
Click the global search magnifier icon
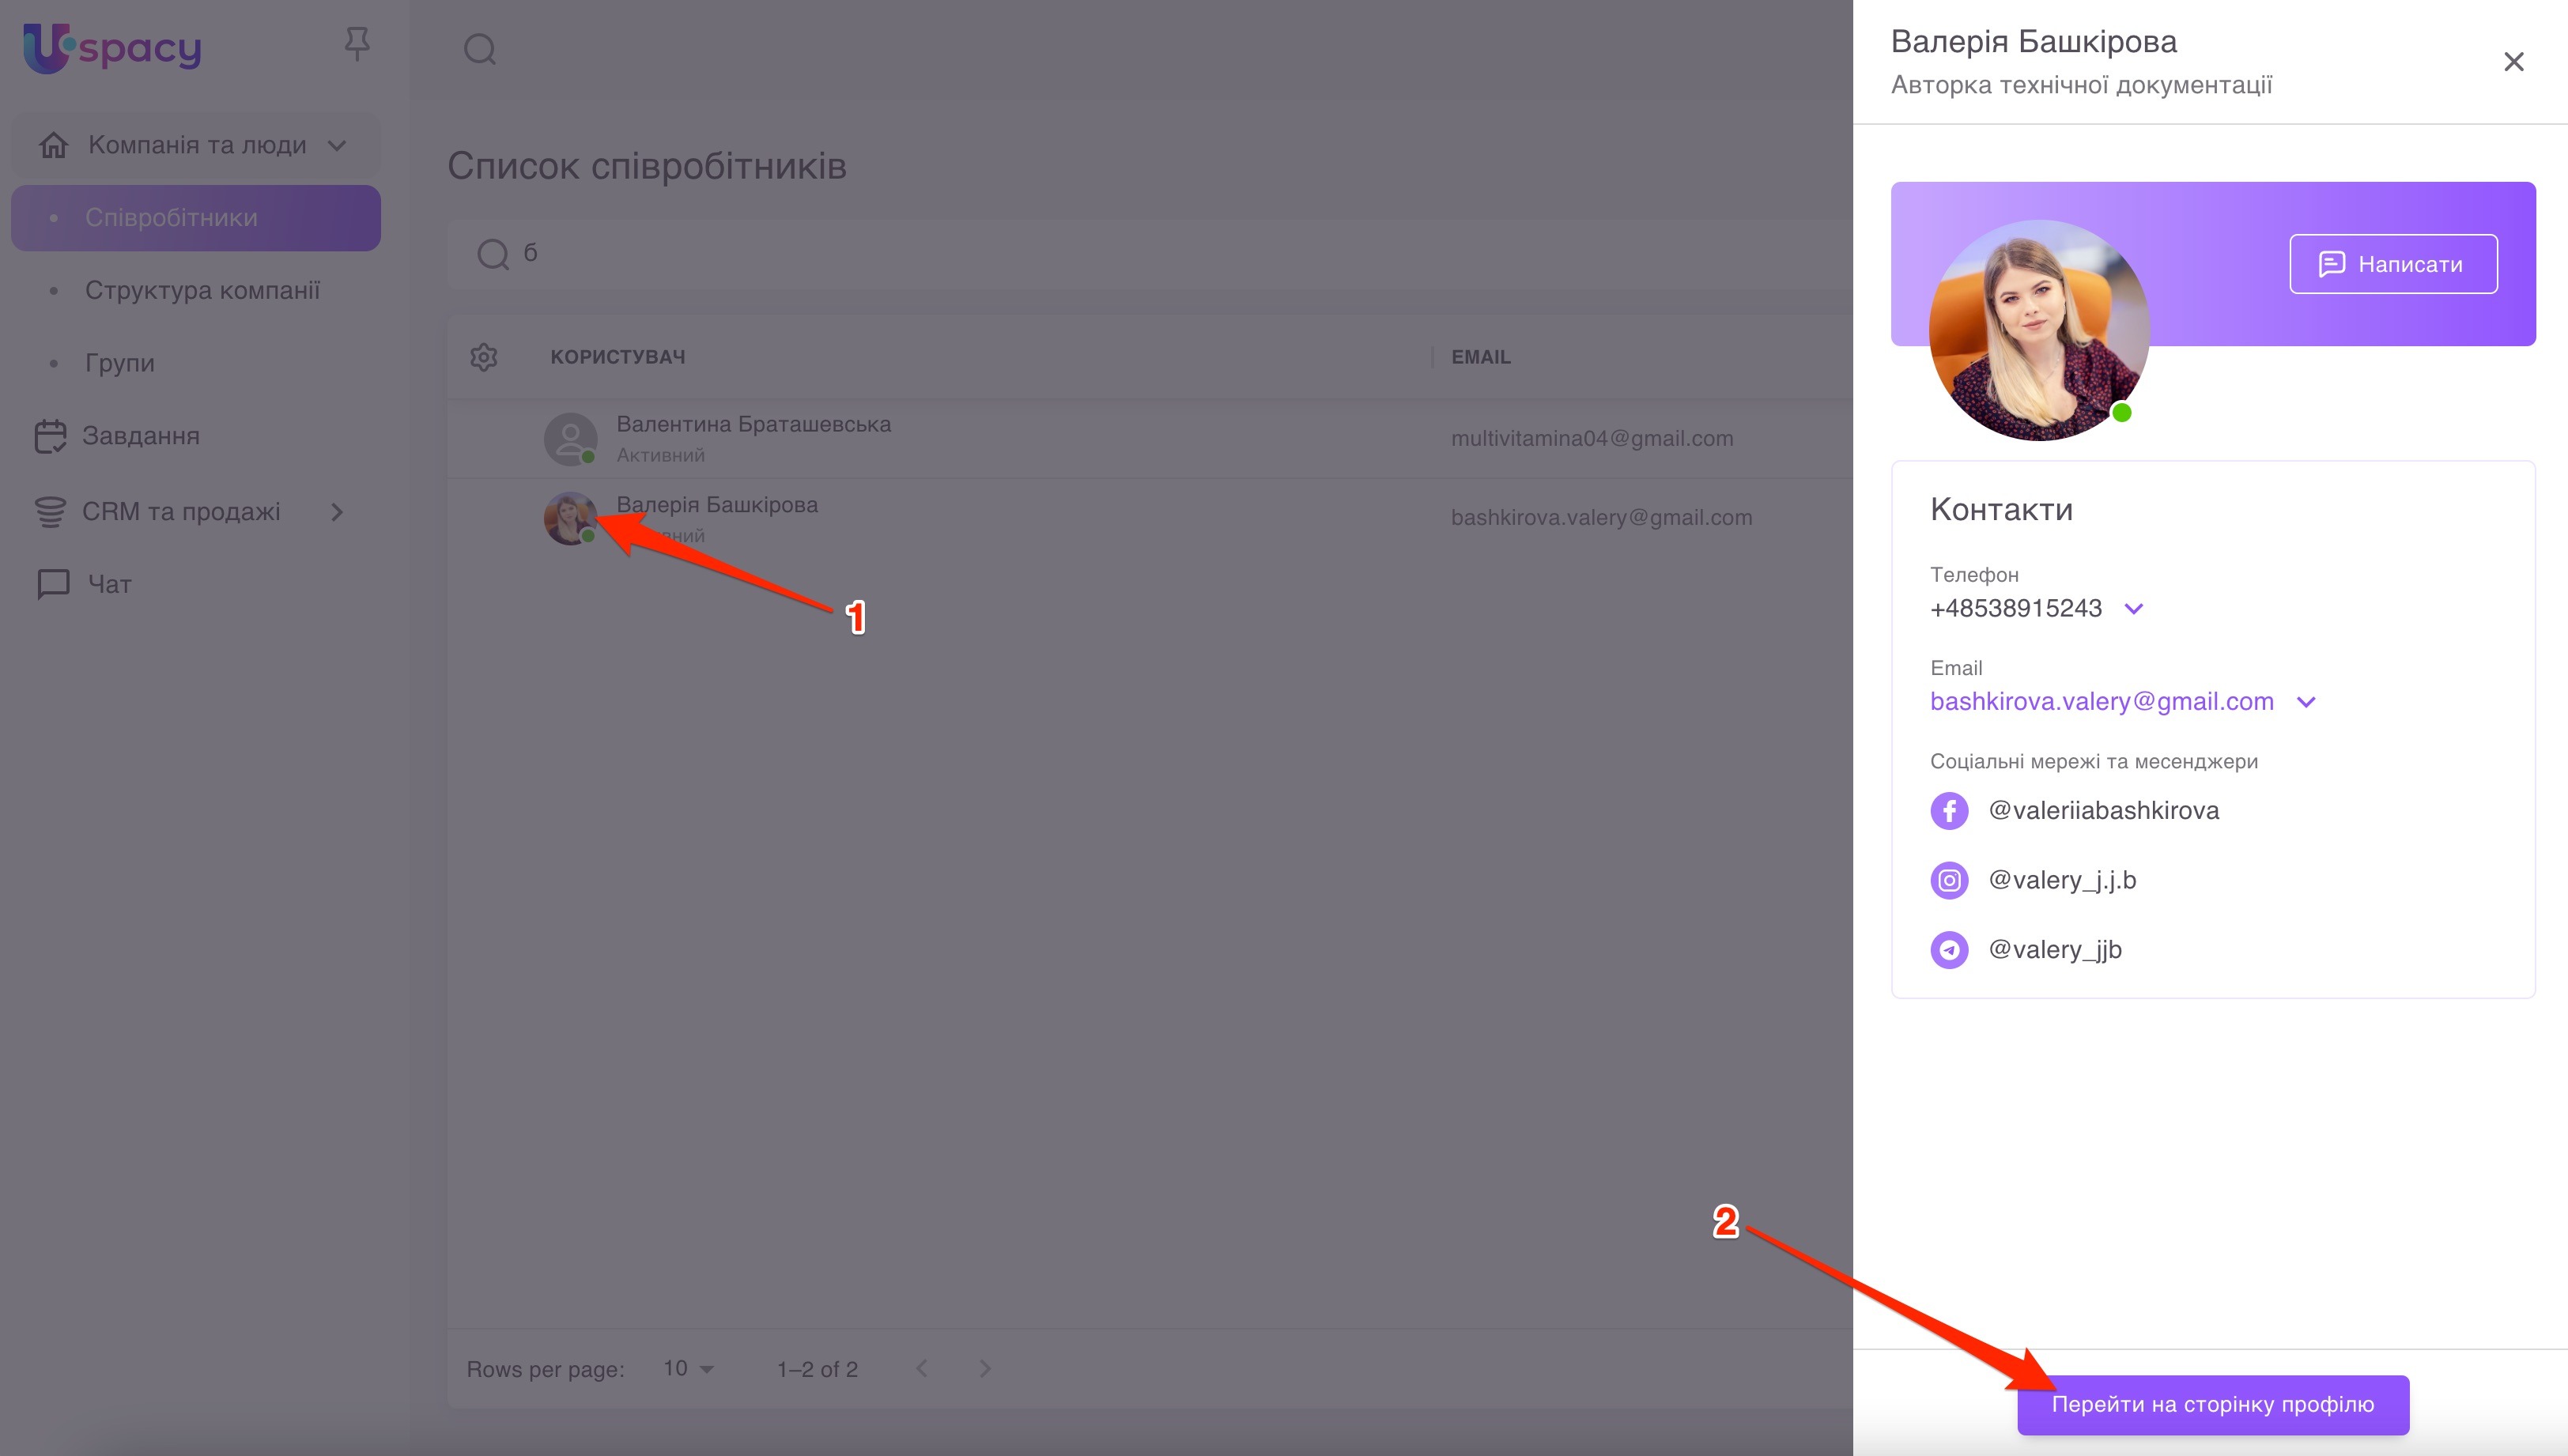pyautogui.click(x=480, y=49)
